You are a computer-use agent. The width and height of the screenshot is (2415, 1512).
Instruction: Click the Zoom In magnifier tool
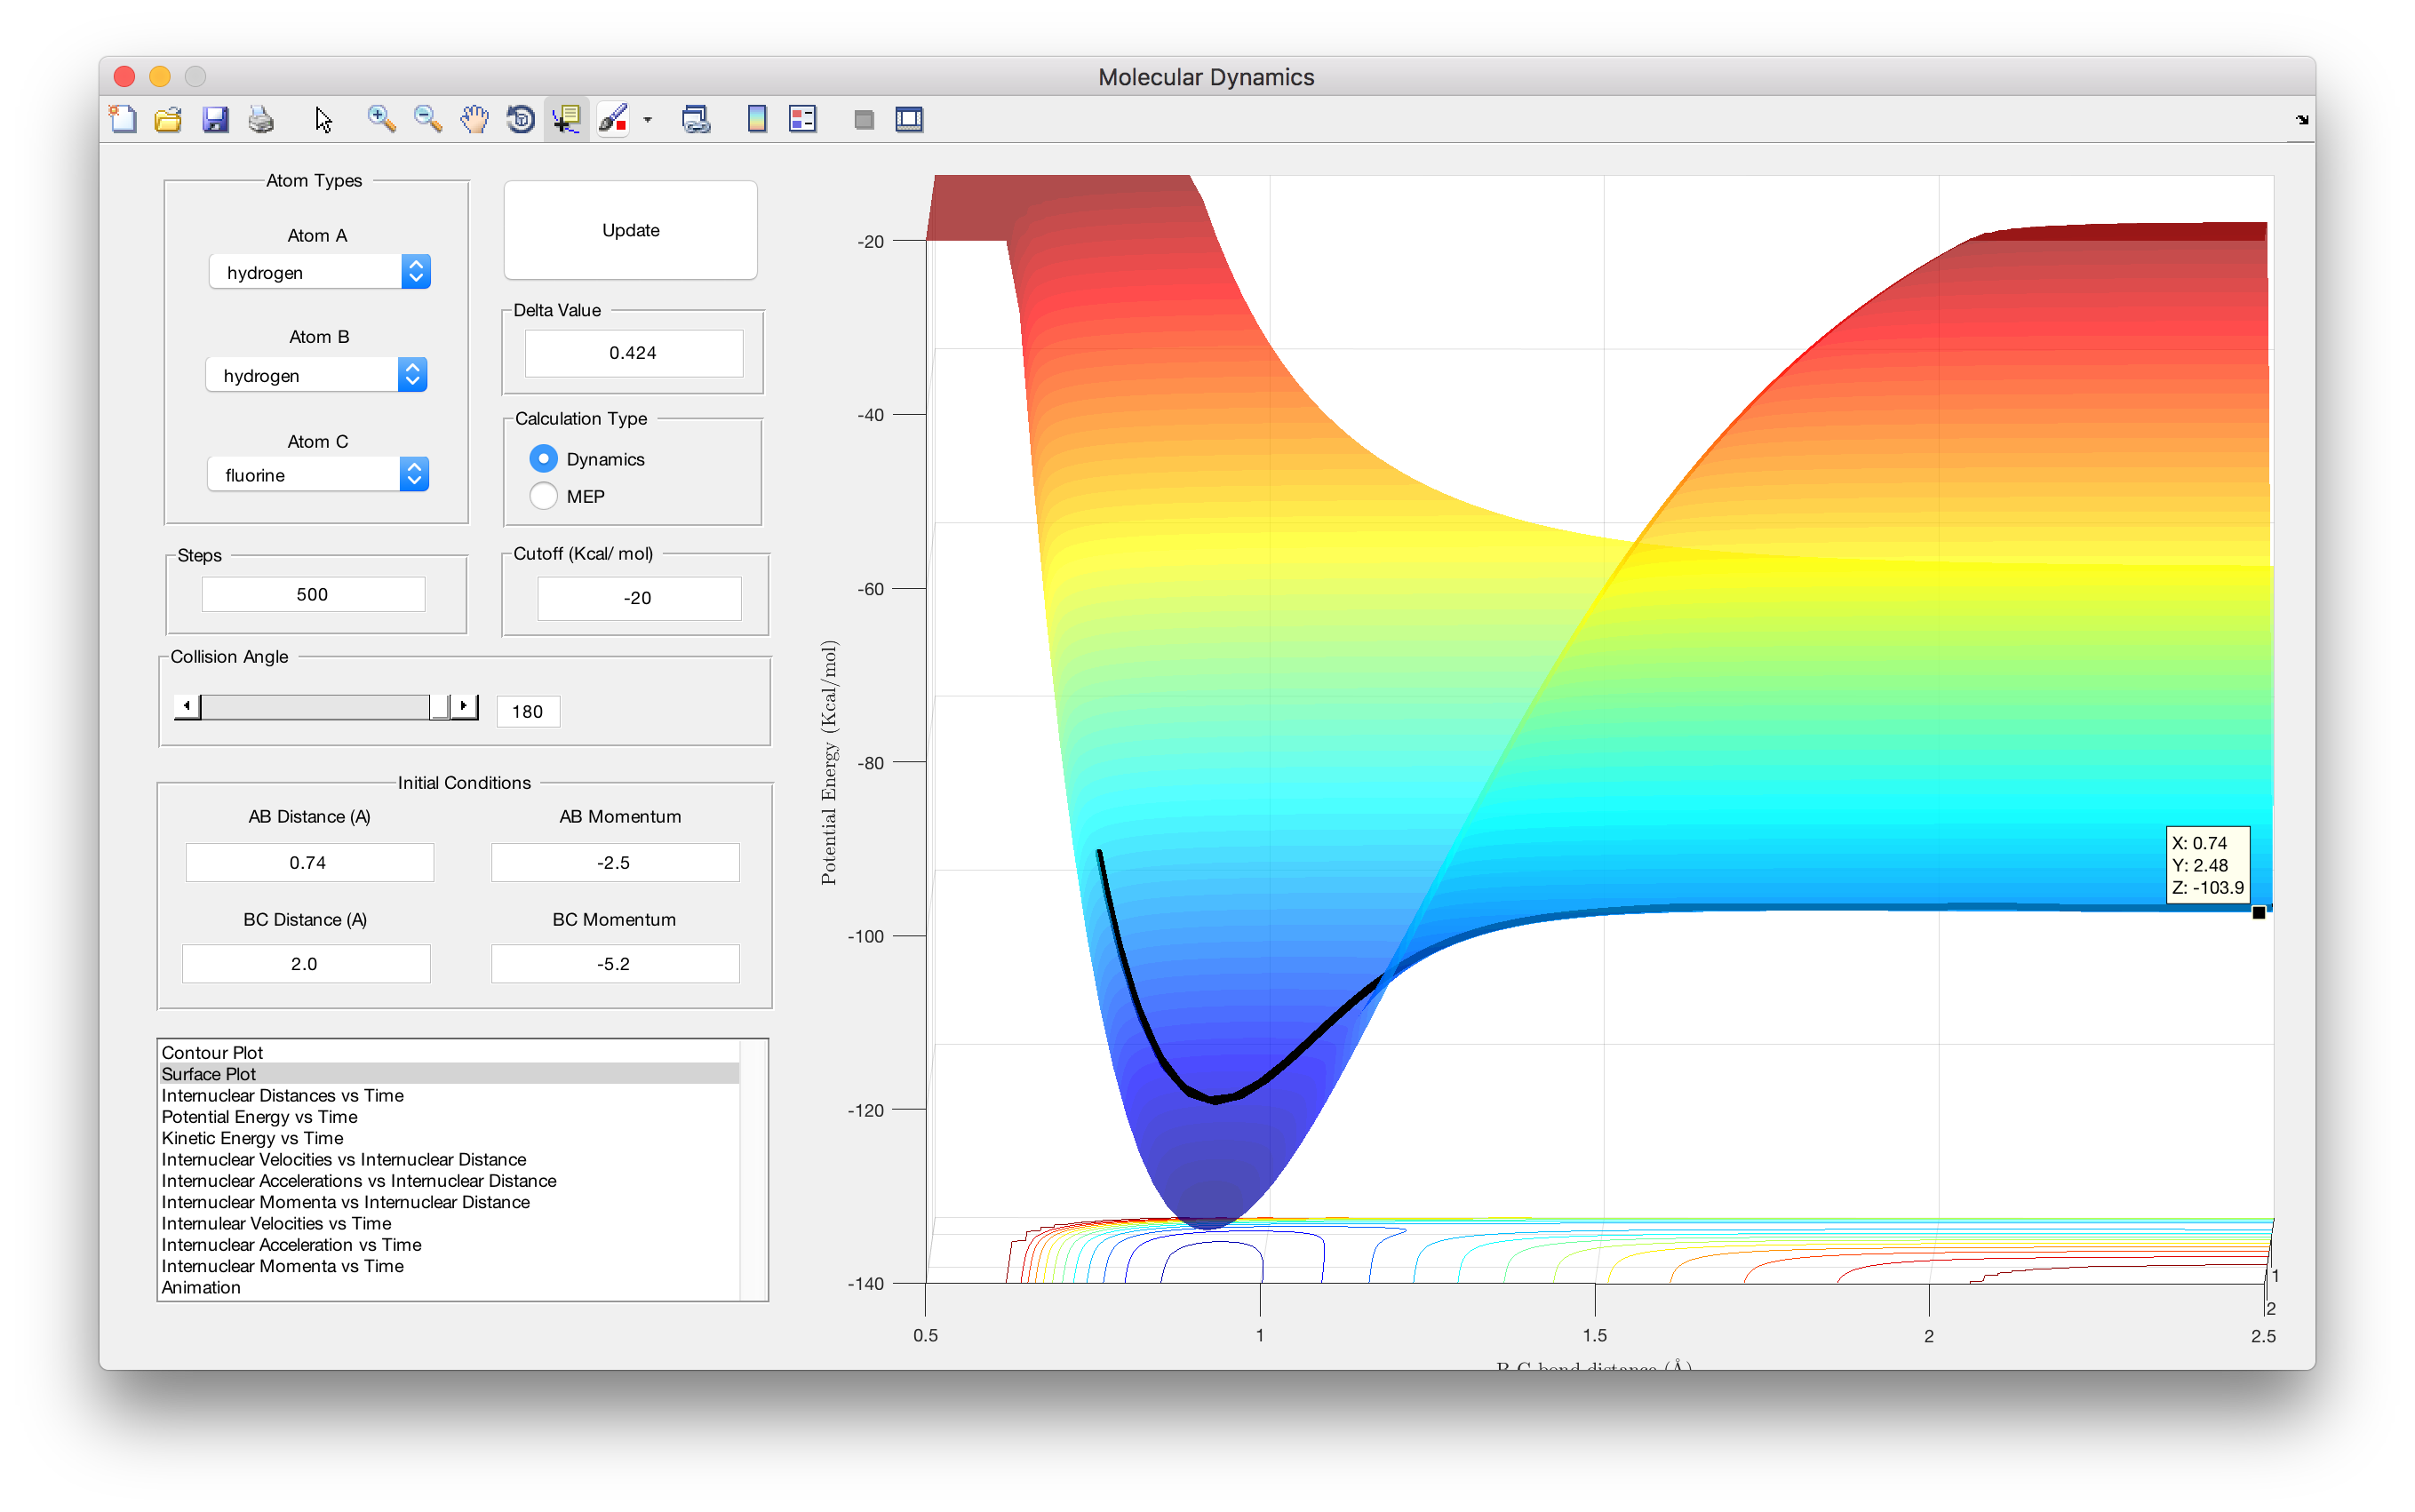pyautogui.click(x=380, y=119)
